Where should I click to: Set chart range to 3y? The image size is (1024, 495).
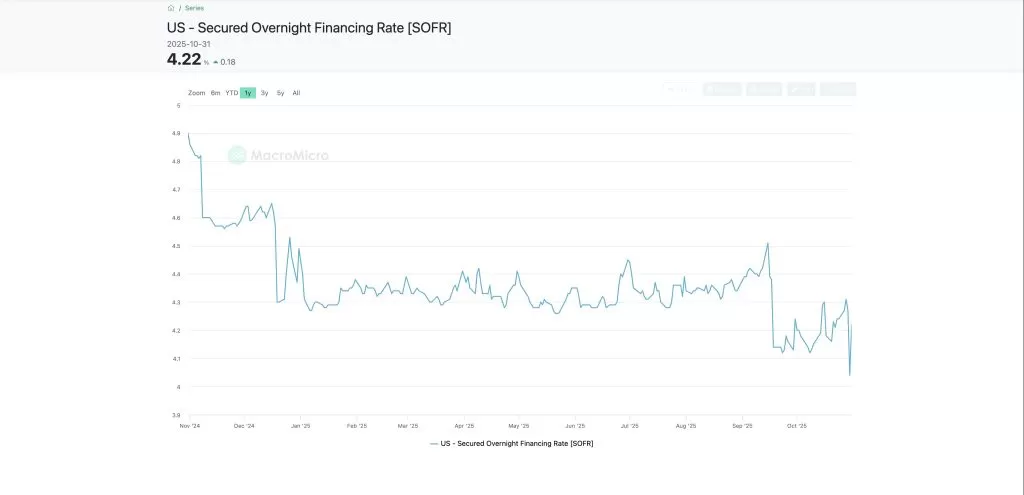pyautogui.click(x=264, y=93)
